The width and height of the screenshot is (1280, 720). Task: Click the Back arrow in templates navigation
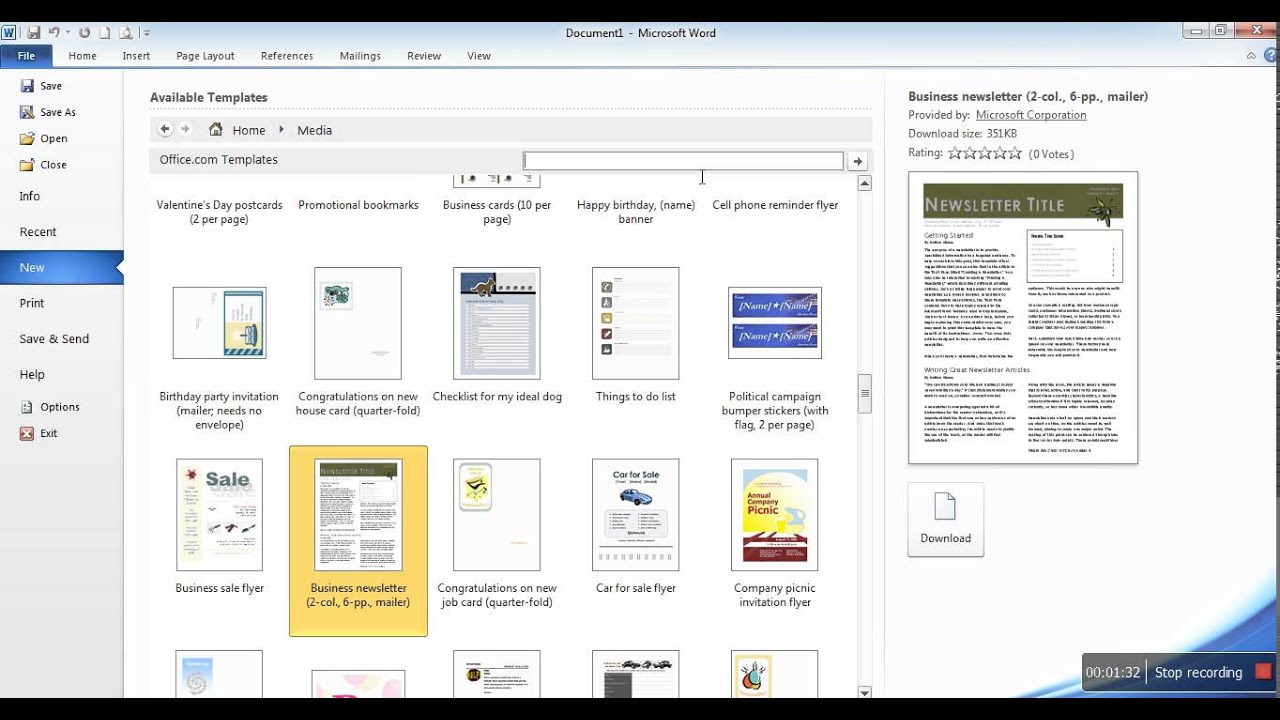(x=165, y=129)
